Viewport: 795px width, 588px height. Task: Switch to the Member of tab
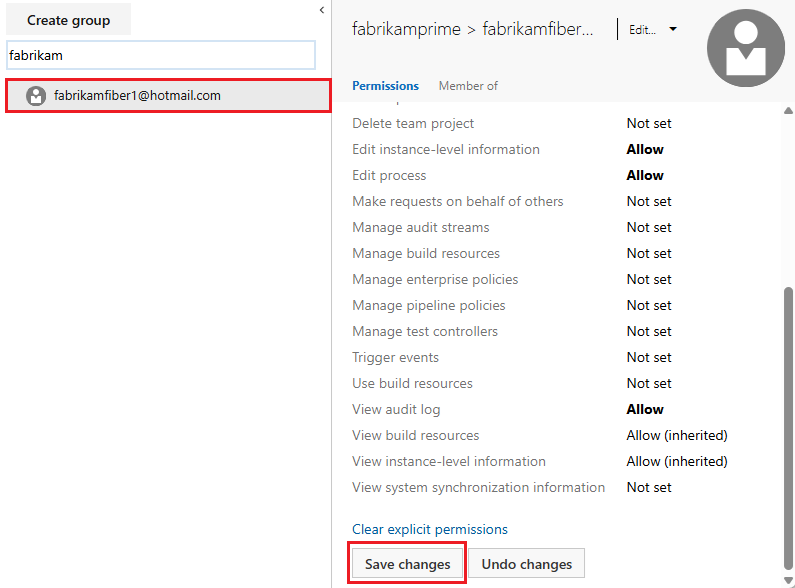(468, 86)
